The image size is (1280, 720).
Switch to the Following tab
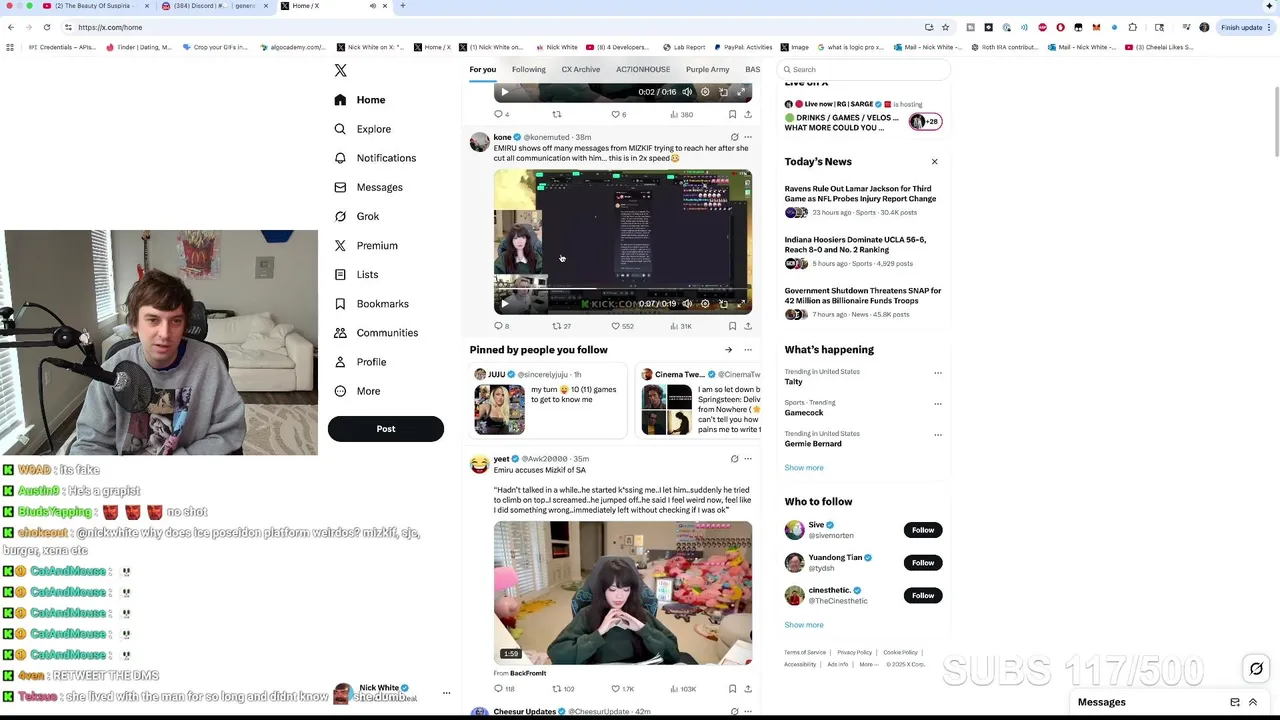point(529,69)
